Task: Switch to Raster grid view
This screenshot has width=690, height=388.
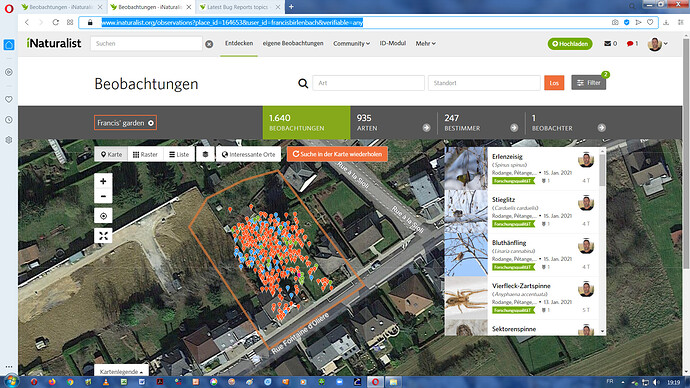Action: (x=145, y=154)
